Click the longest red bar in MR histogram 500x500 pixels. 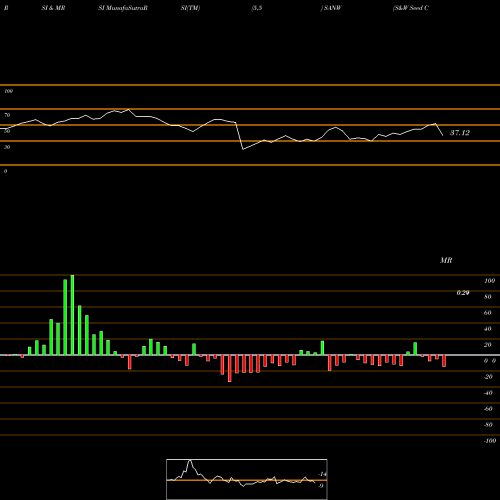coord(230,368)
